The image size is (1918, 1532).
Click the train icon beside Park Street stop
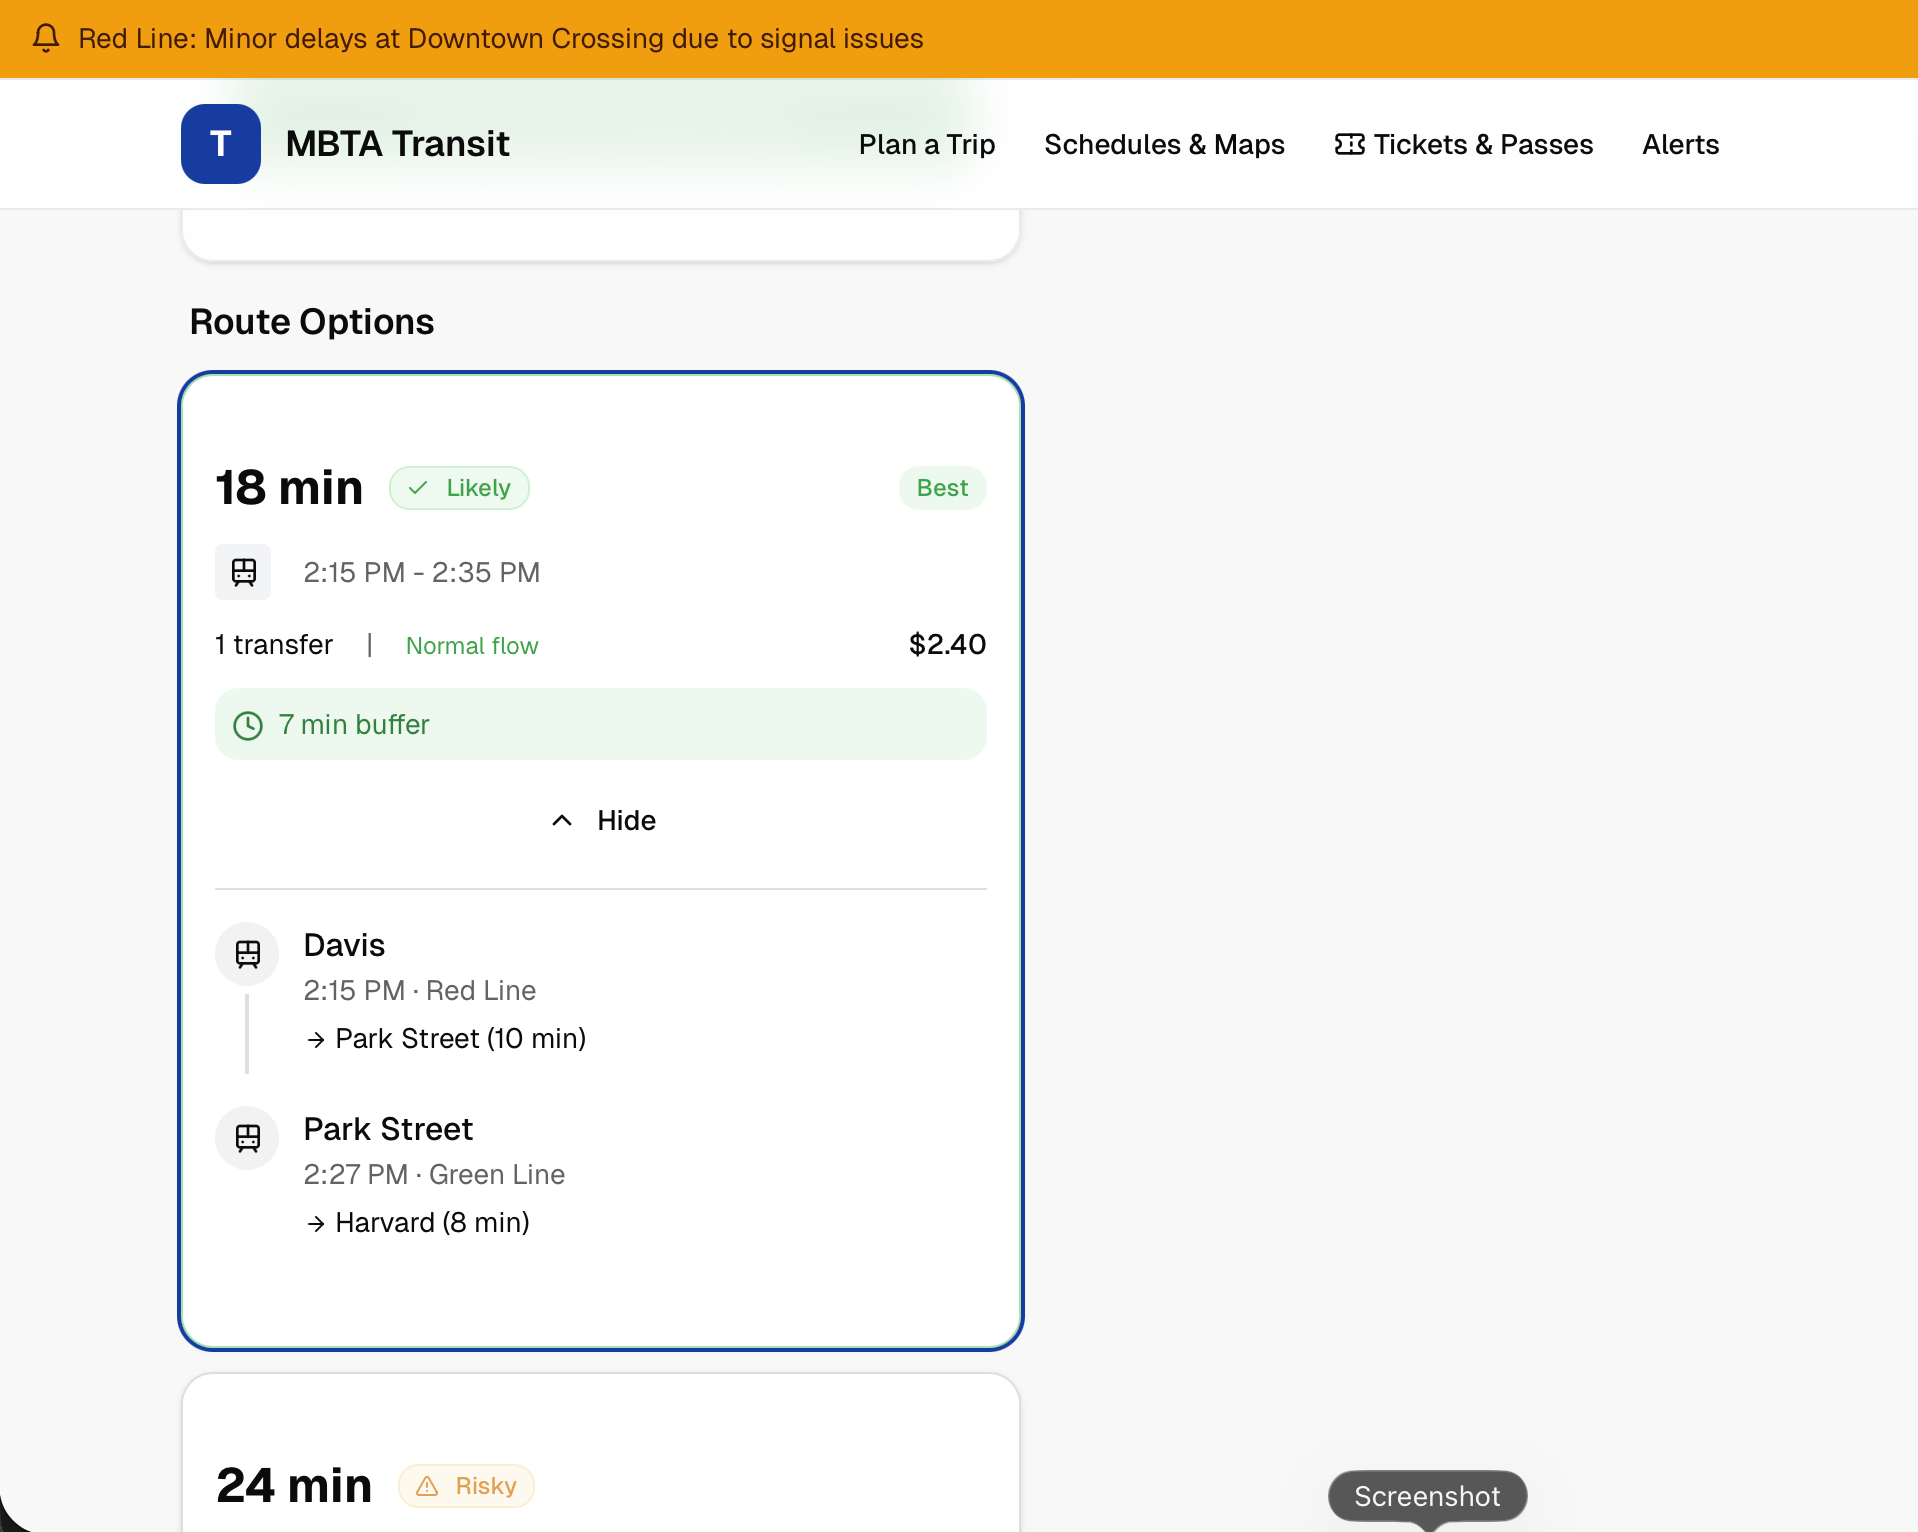247,1137
